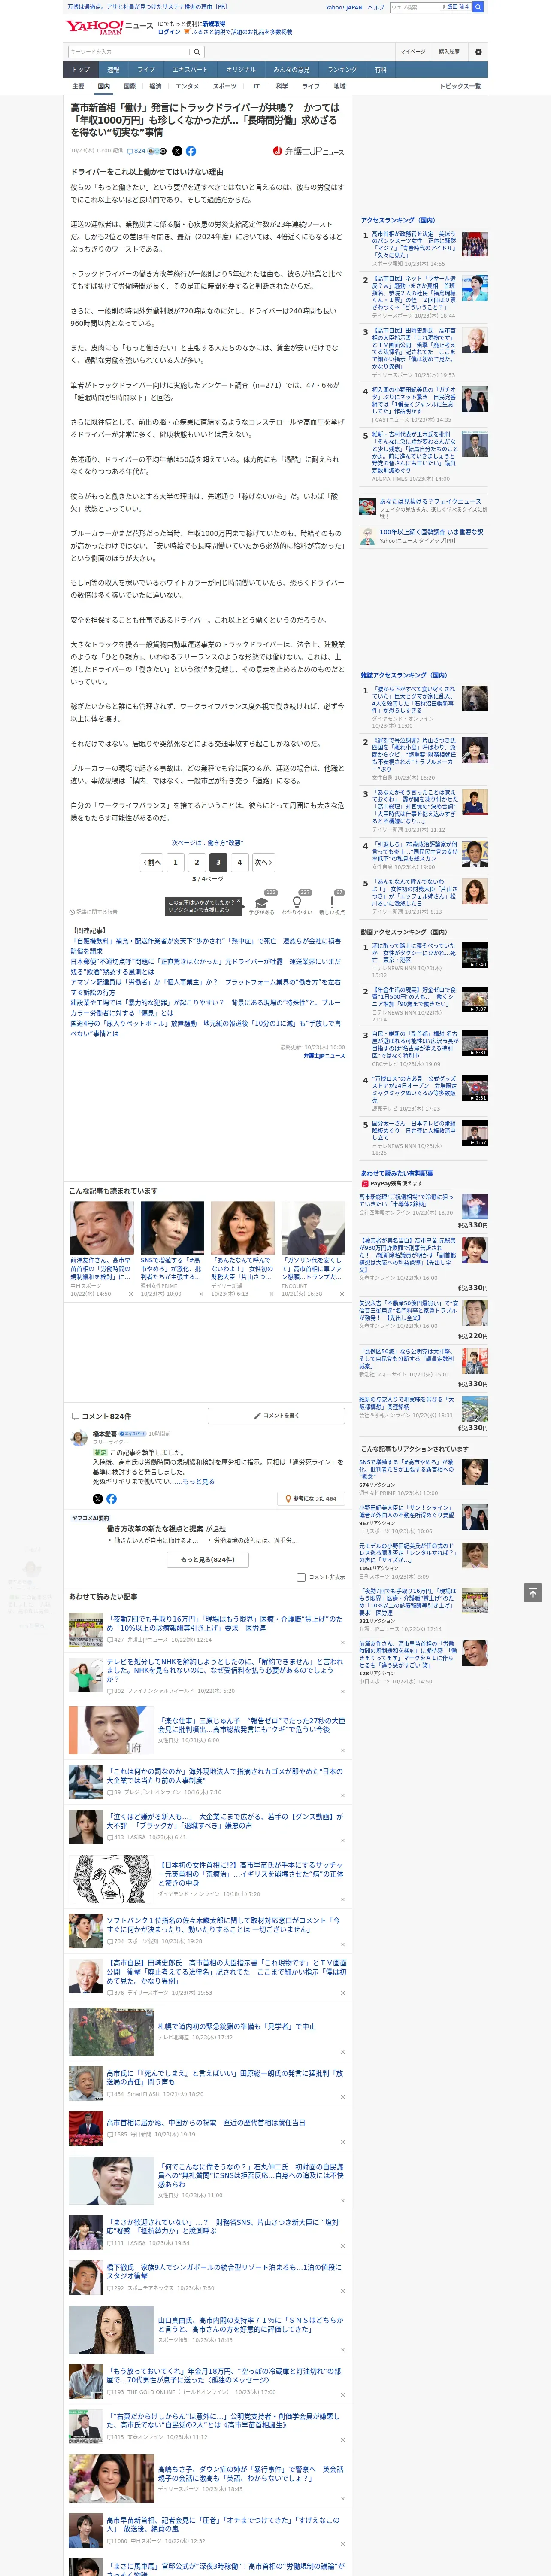Screen dimensions: 551x2576
Task: Share article on X below the headline
Action: pos(177,151)
